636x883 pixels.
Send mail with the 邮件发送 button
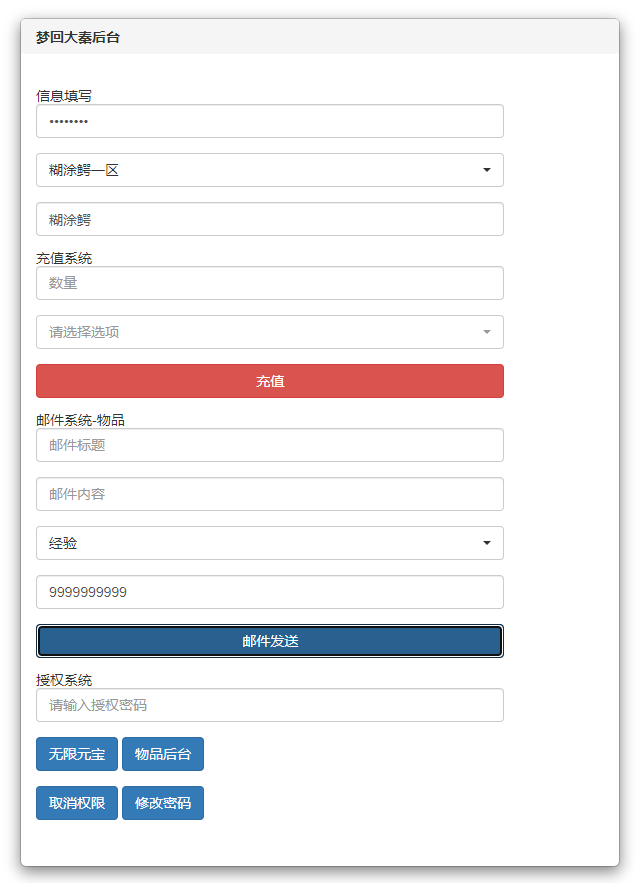click(x=269, y=641)
